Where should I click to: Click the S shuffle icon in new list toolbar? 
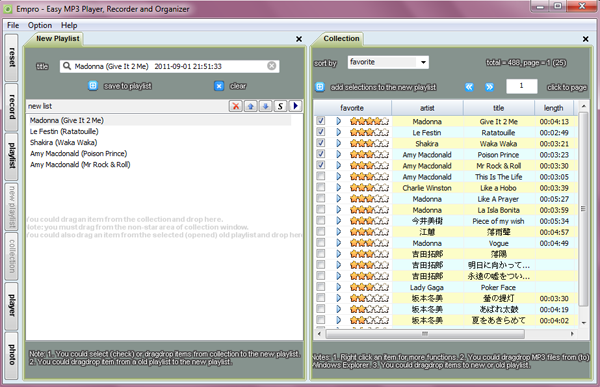[280, 106]
